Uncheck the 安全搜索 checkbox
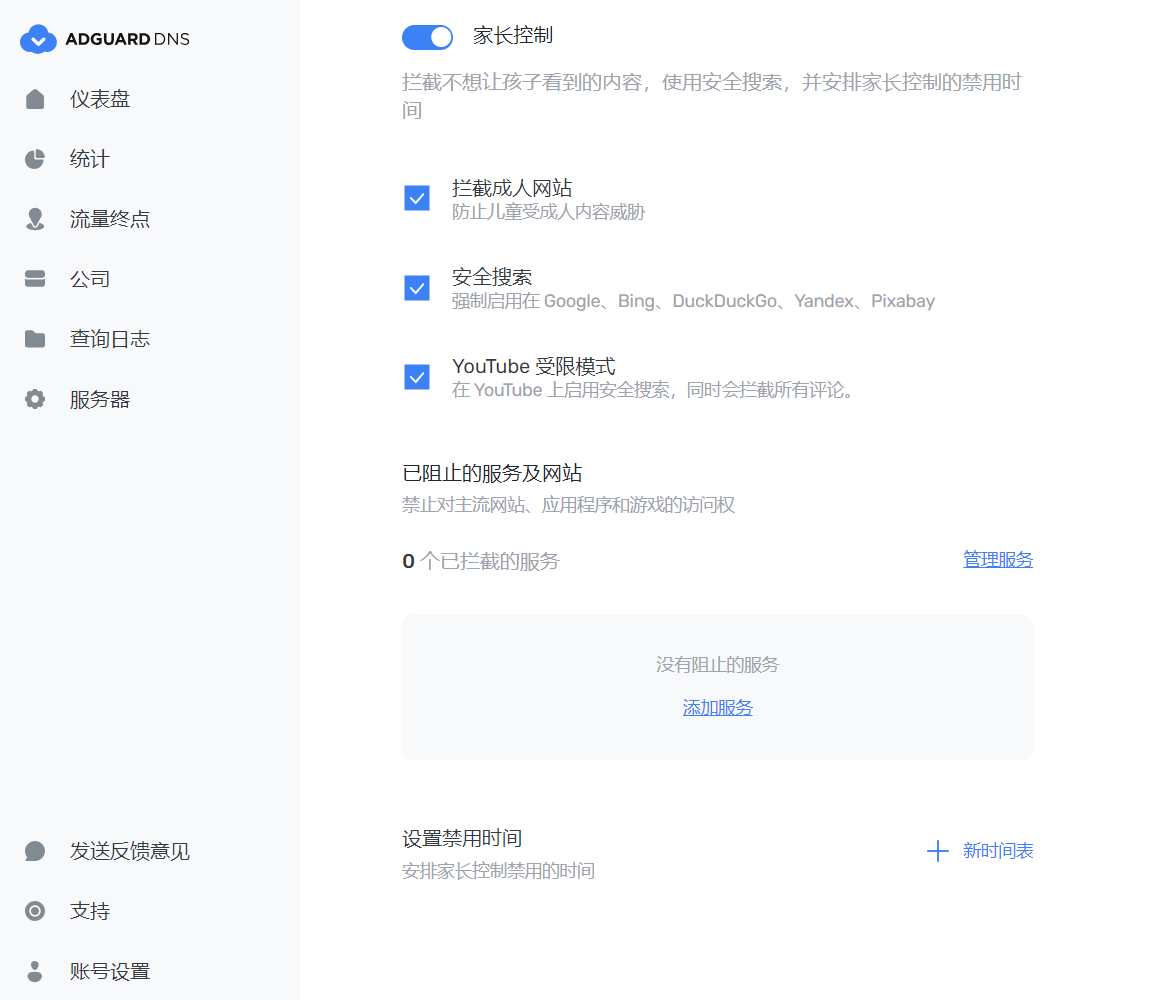Image resolution: width=1166 pixels, height=1000 pixels. pyautogui.click(x=417, y=288)
